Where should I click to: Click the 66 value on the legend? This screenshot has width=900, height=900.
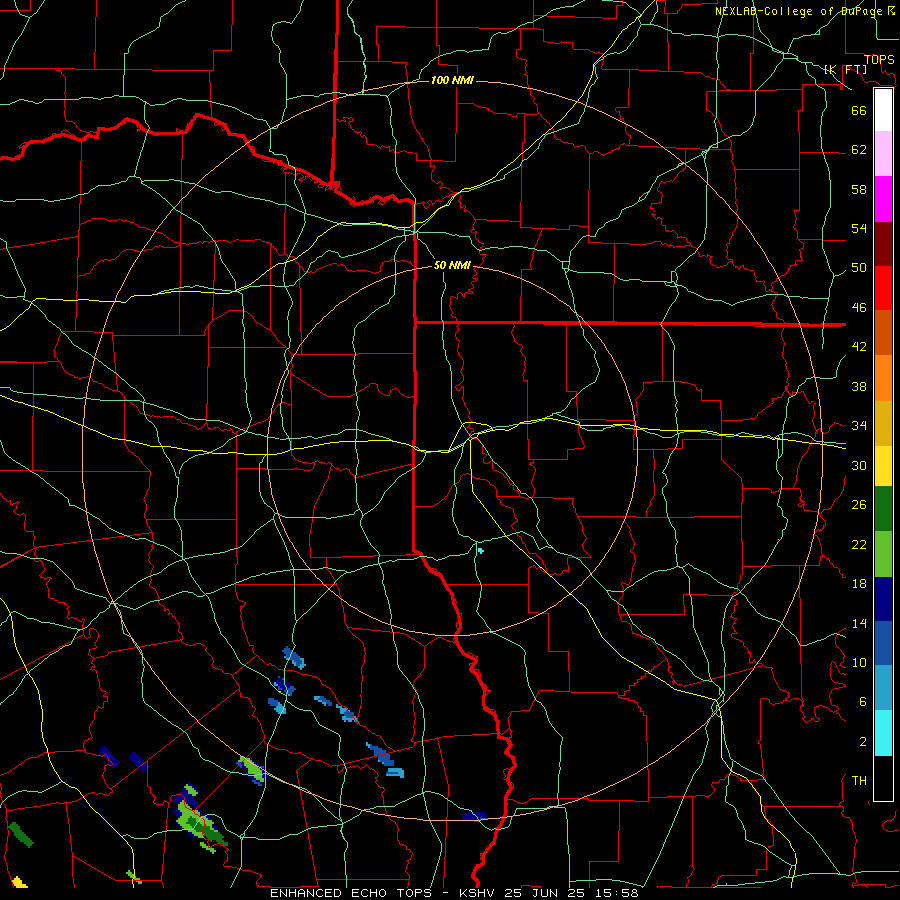(859, 110)
